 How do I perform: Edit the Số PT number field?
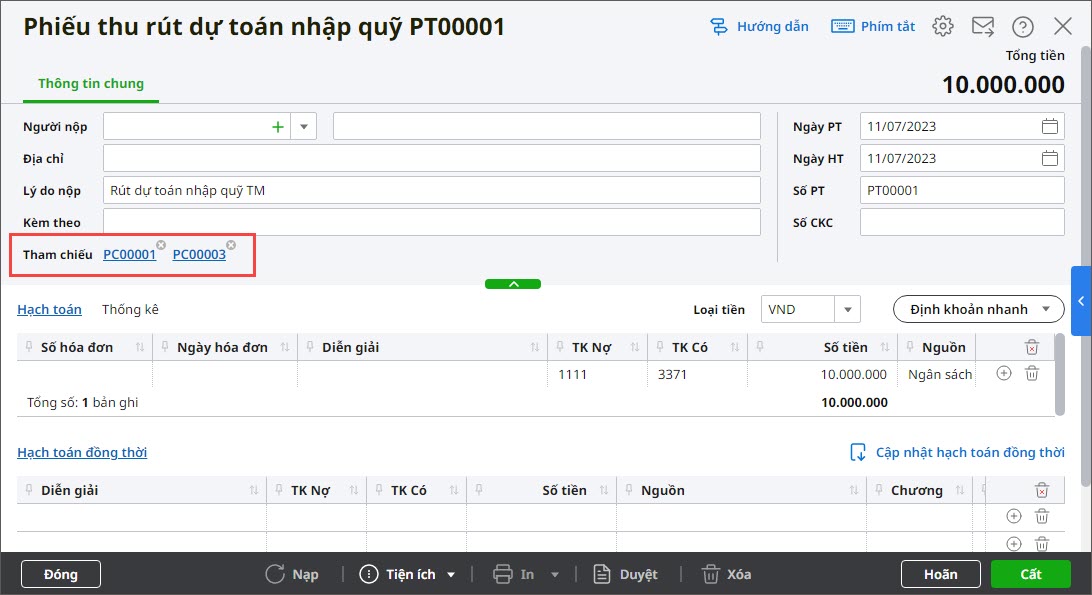click(962, 190)
